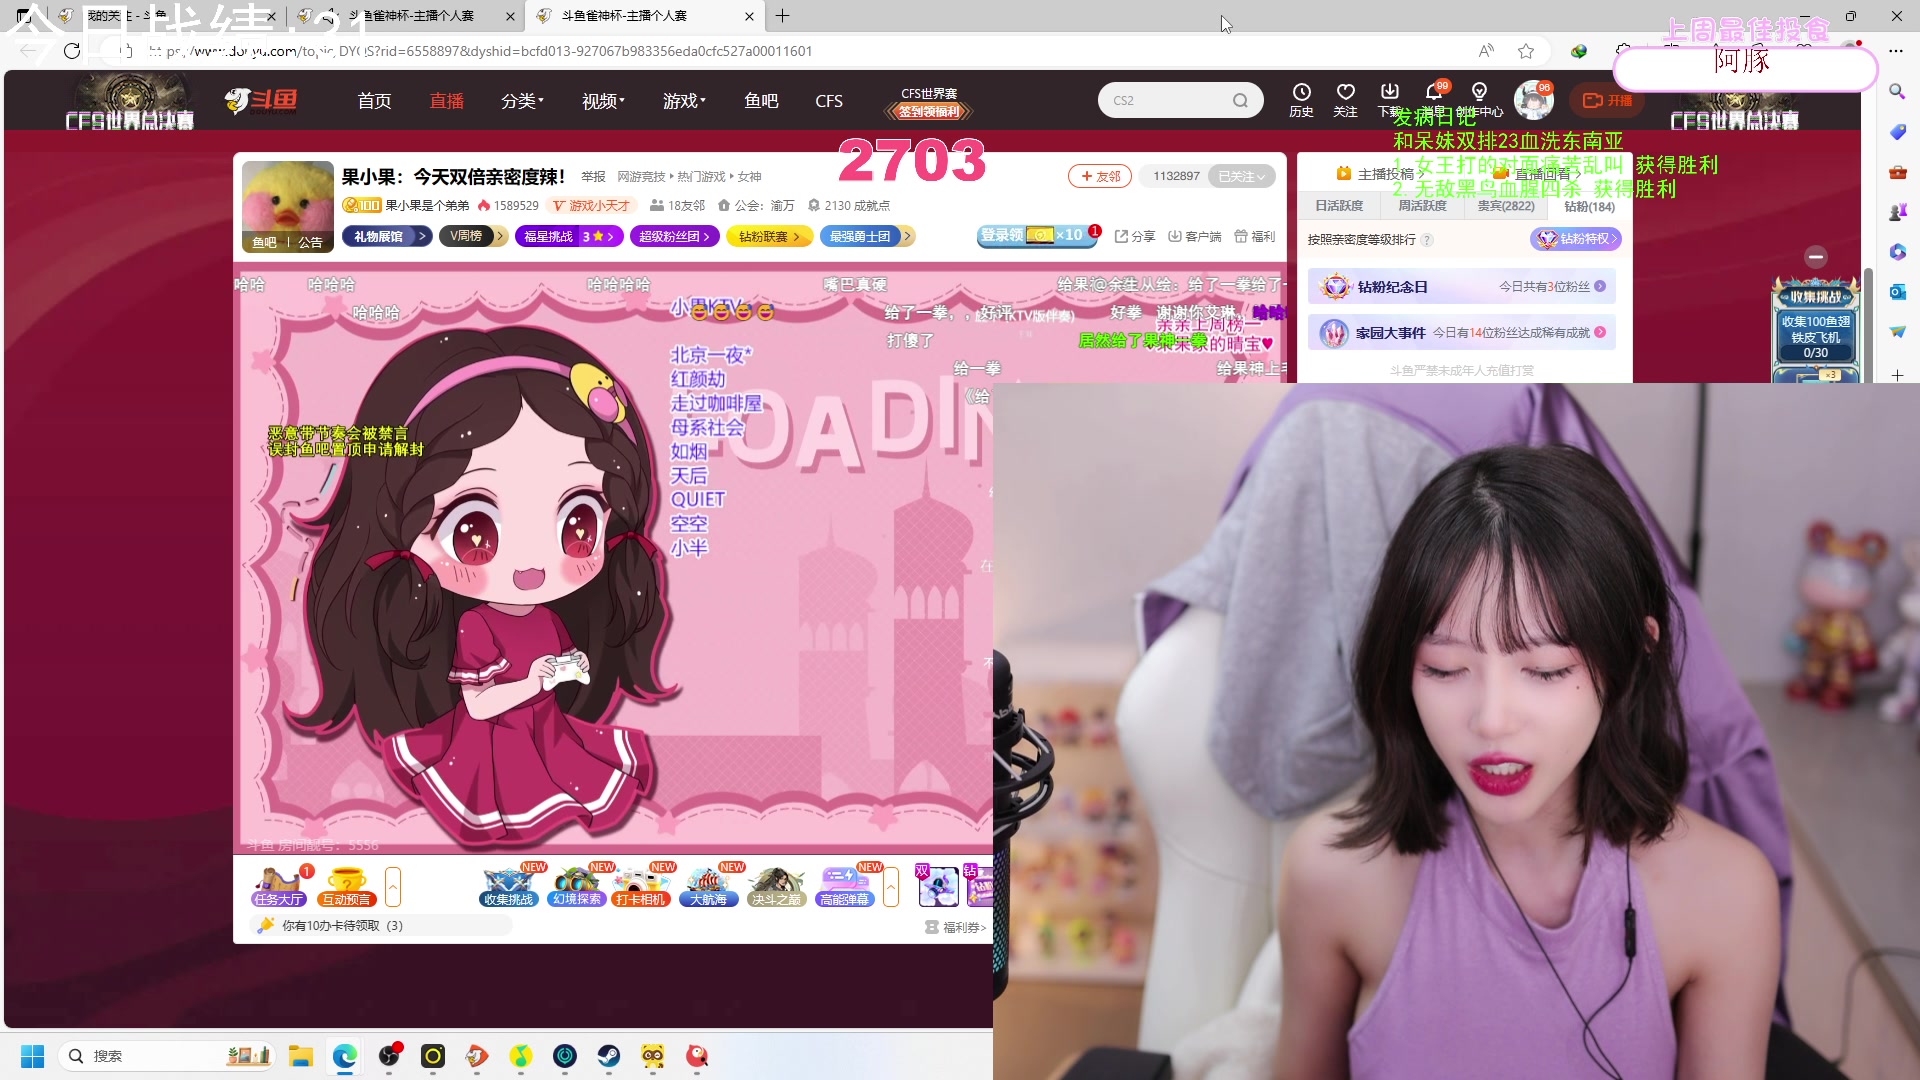Open the 礼物展馆 badge
1920x1080 pixels.
pyautogui.click(x=387, y=236)
